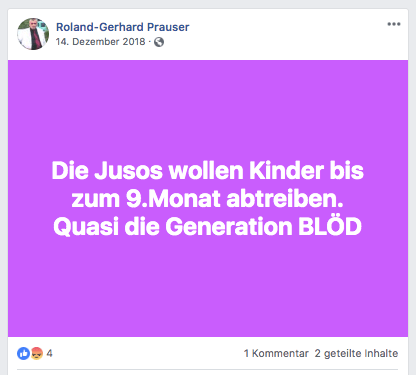Screen dimensions: 416x375
Task: Click the word 'Jusos' in the post
Action: (129, 171)
